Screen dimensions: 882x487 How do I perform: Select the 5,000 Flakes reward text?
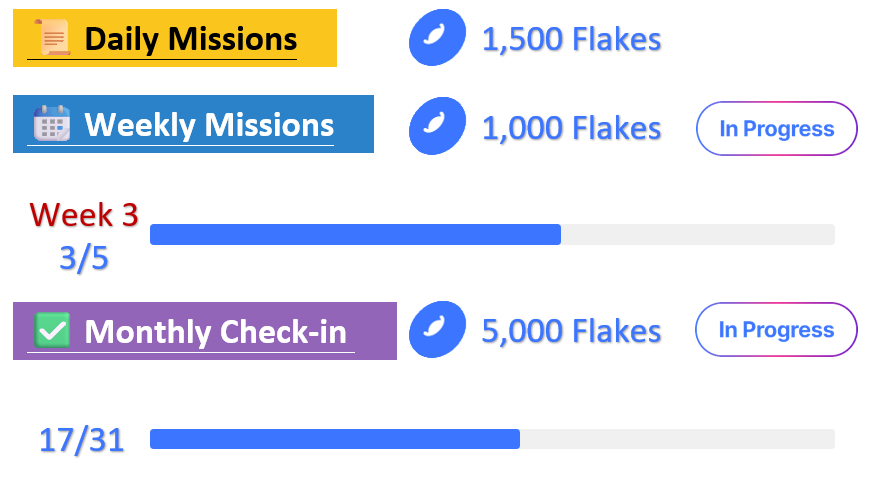(572, 331)
